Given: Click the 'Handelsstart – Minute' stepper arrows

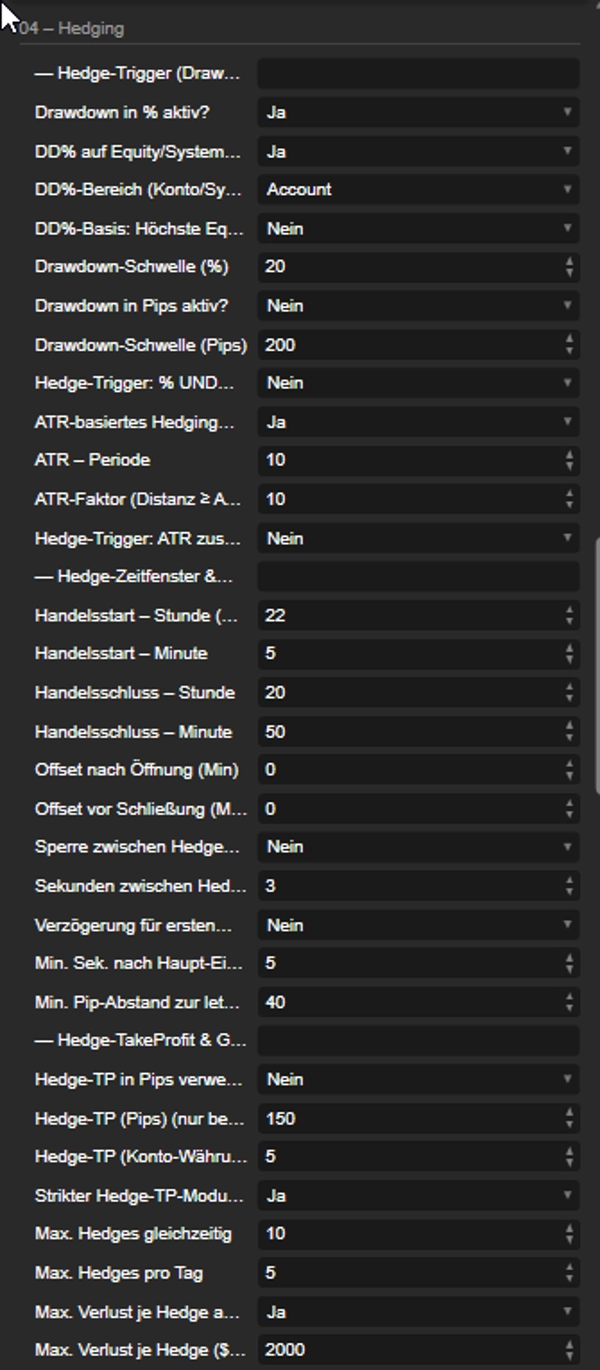Looking at the screenshot, I should point(570,653).
